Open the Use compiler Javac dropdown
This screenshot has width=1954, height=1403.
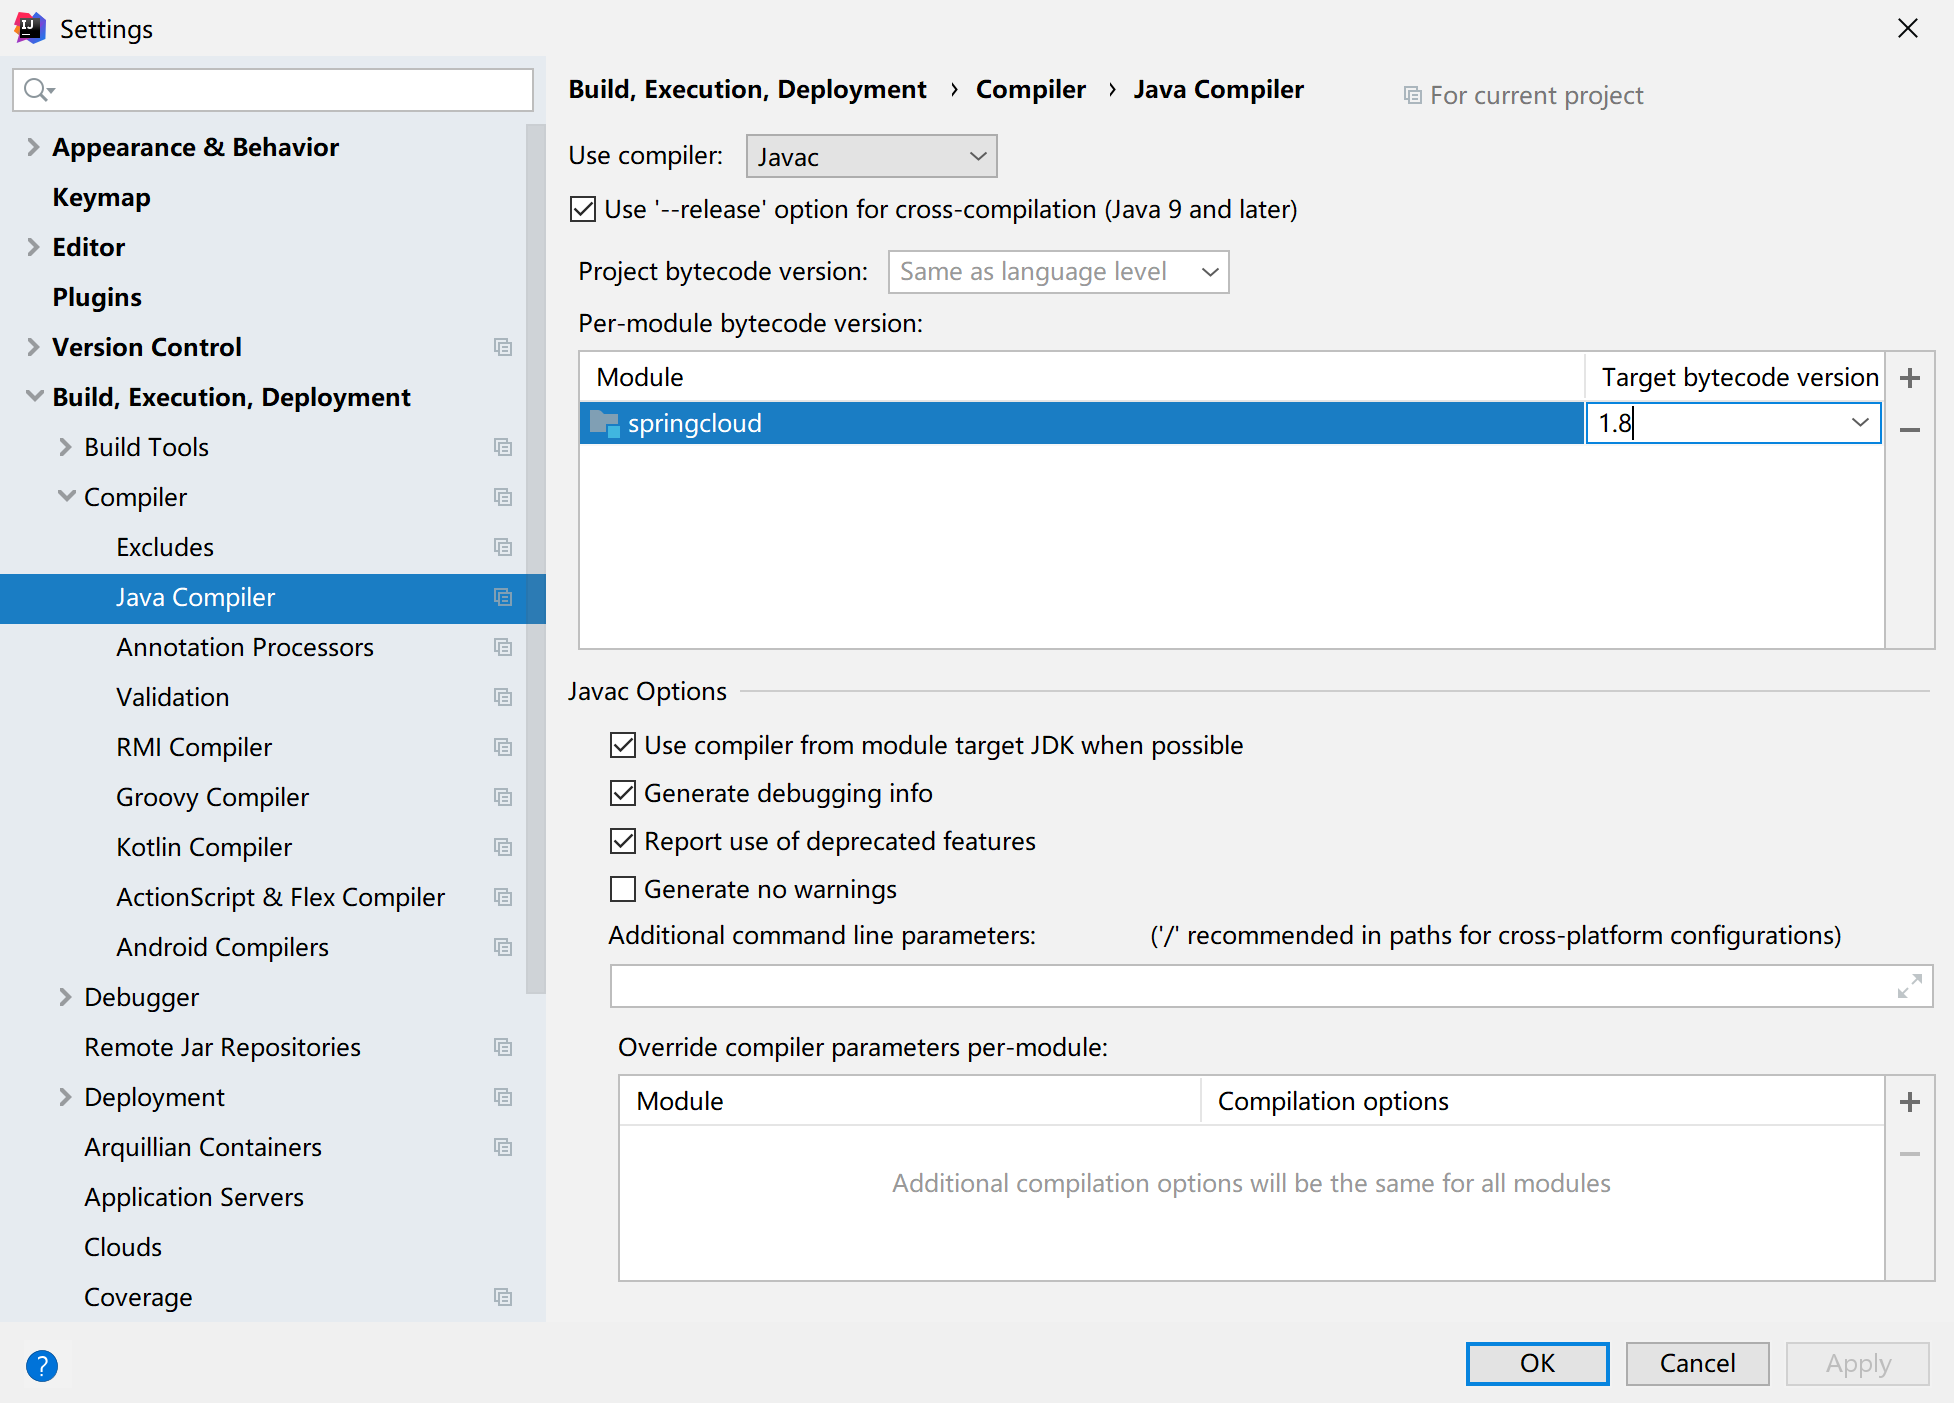[872, 156]
